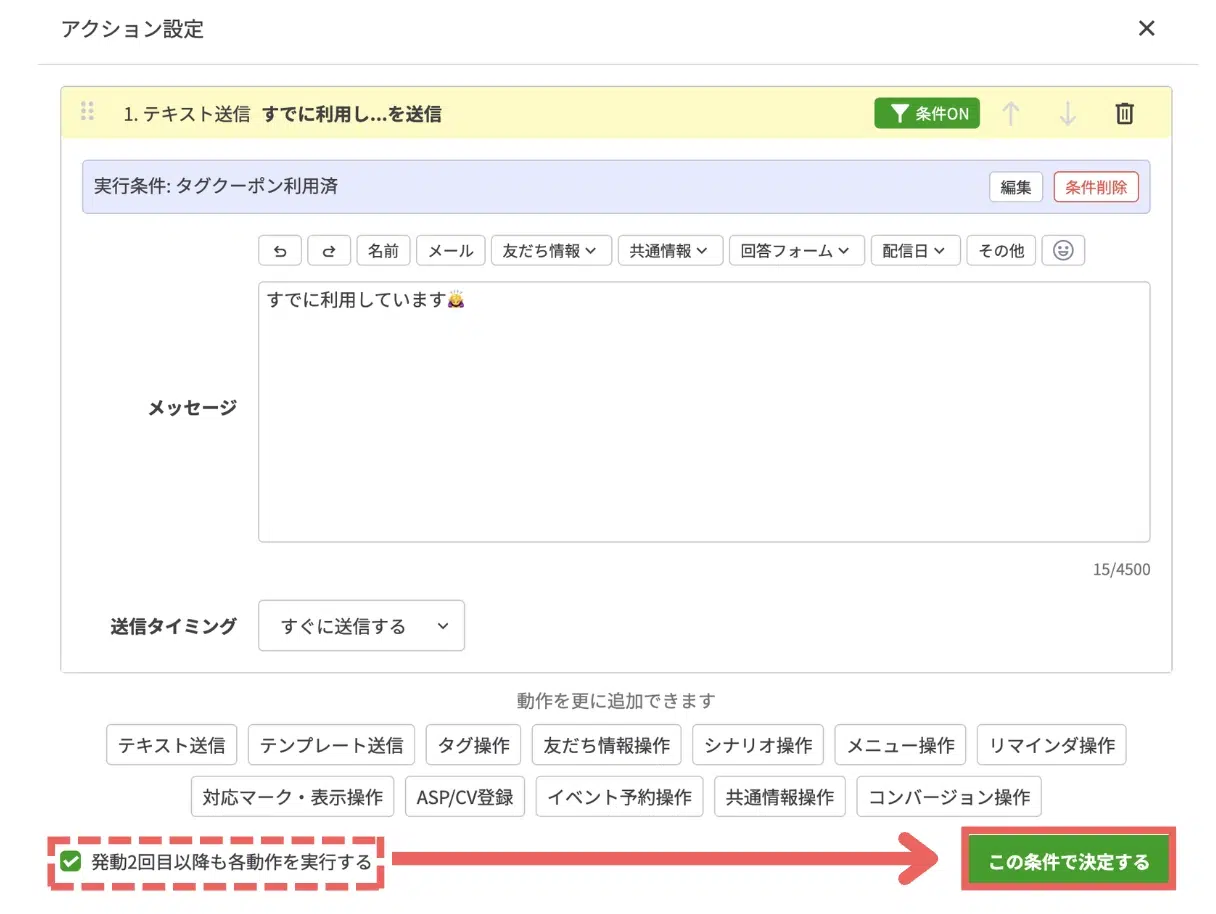Image resolution: width=1216 pixels, height=914 pixels.
Task: Grab the drag handle of action 1
Action: (x=87, y=111)
